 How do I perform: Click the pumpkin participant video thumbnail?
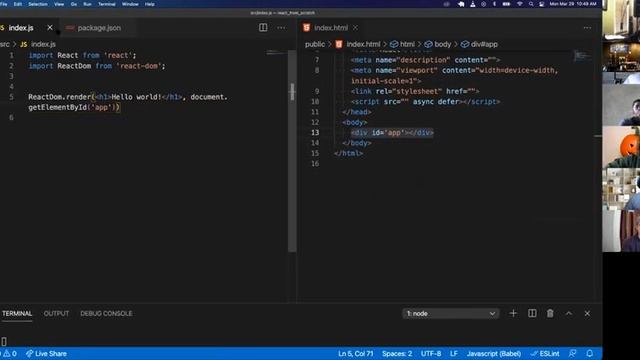(621, 147)
